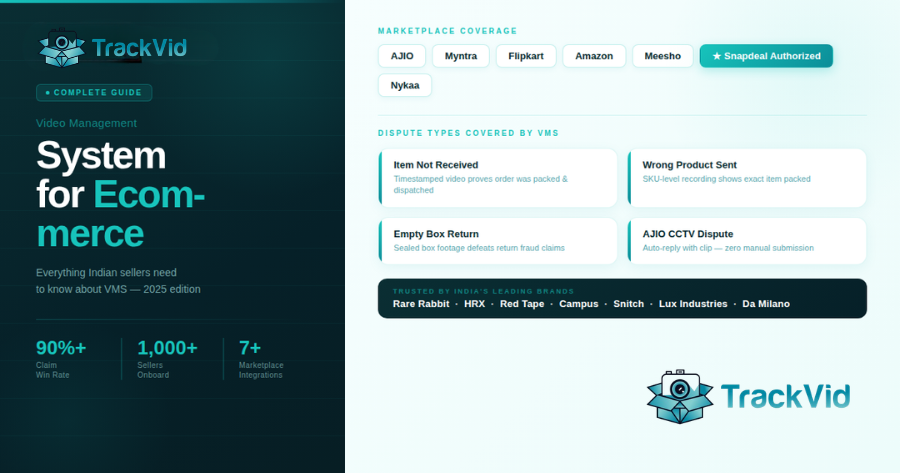Select the Meesho marketplace chip
The image size is (900, 473).
pyautogui.click(x=662, y=56)
